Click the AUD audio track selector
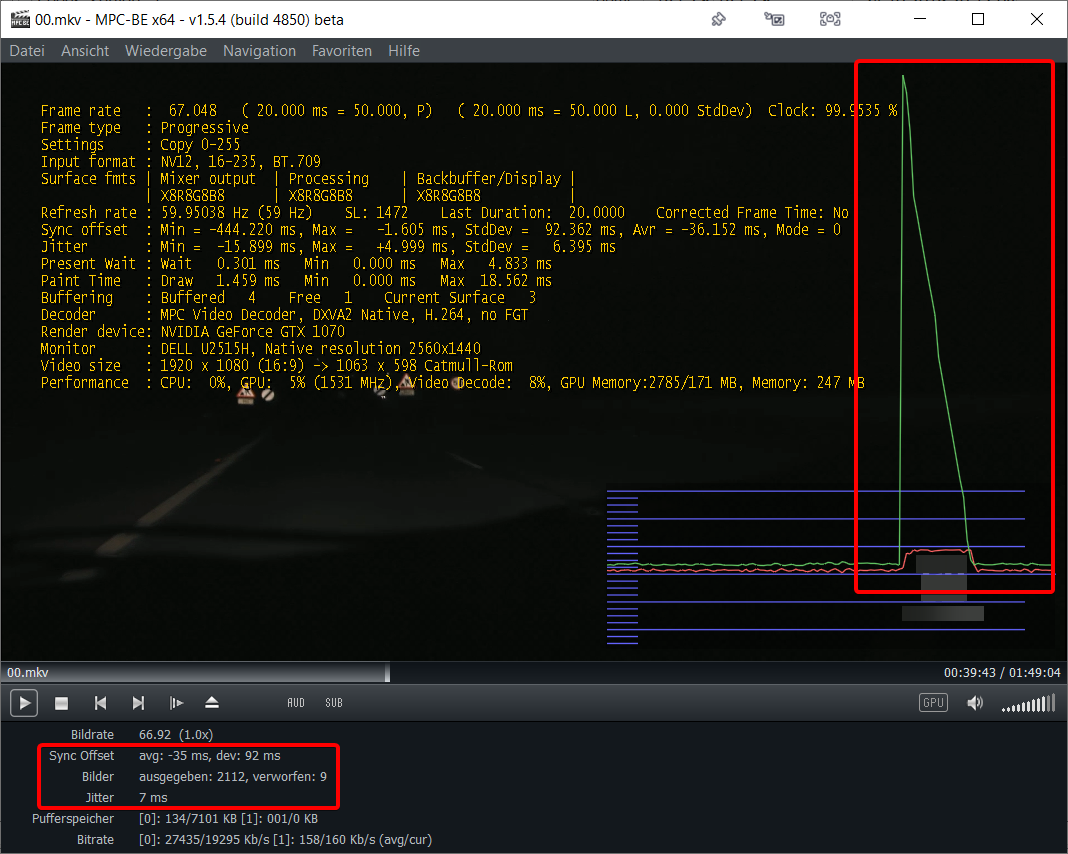 [296, 703]
